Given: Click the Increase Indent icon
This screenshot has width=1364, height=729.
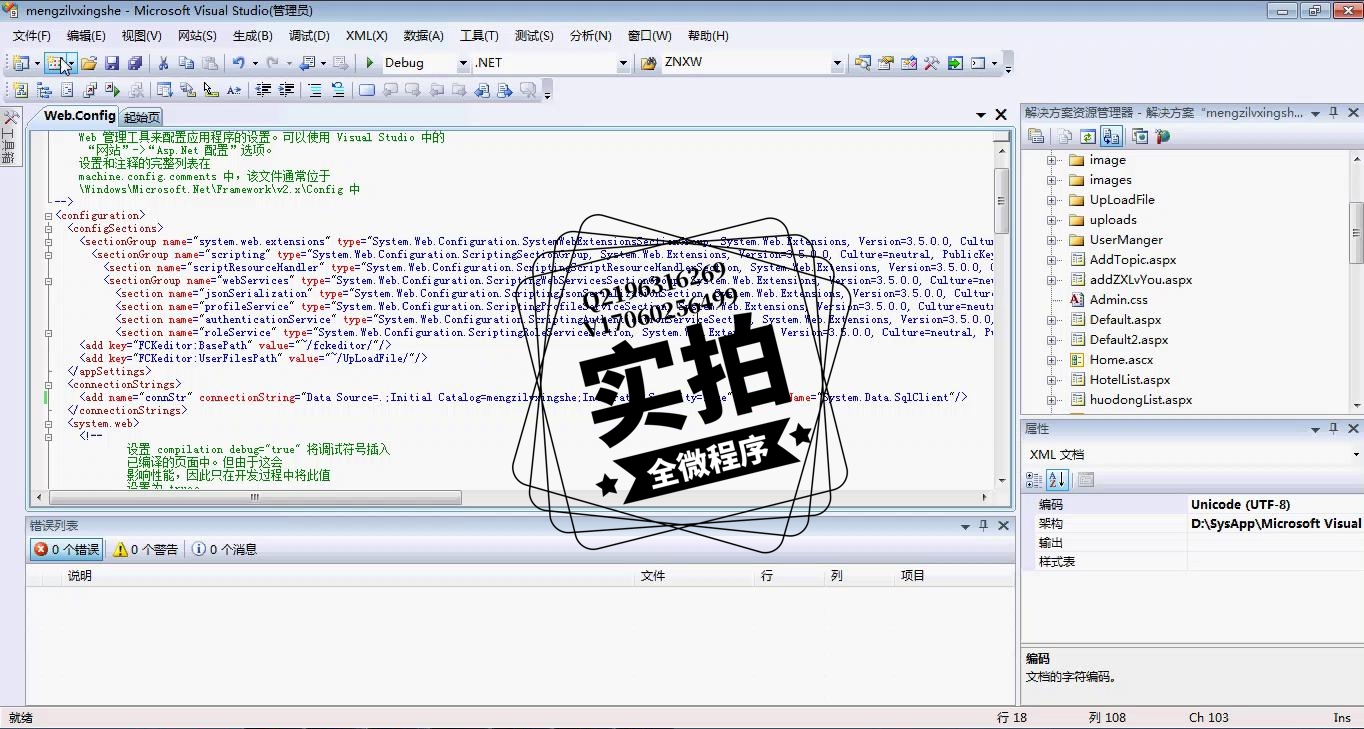Looking at the screenshot, I should [x=286, y=90].
